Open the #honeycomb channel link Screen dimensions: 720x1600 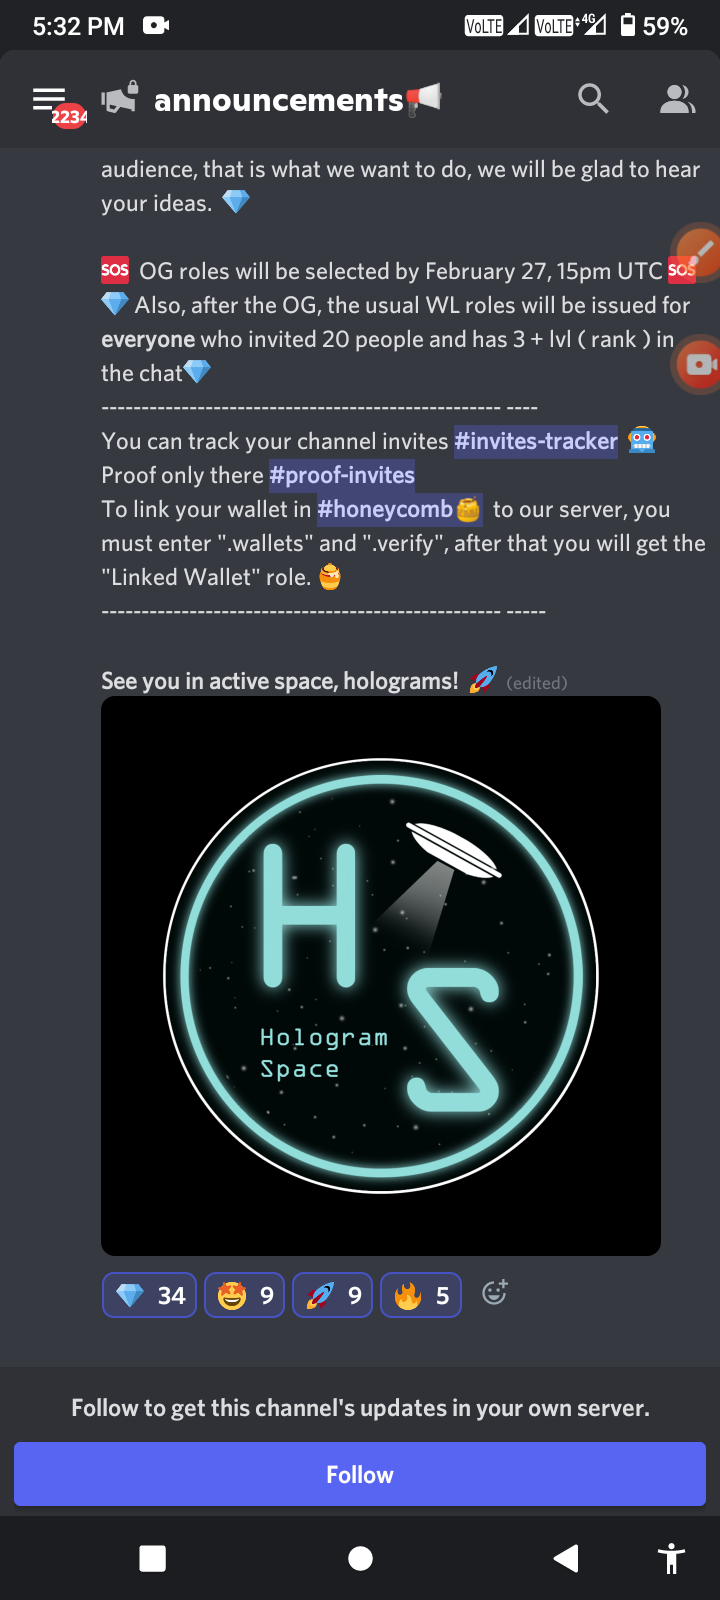400,509
